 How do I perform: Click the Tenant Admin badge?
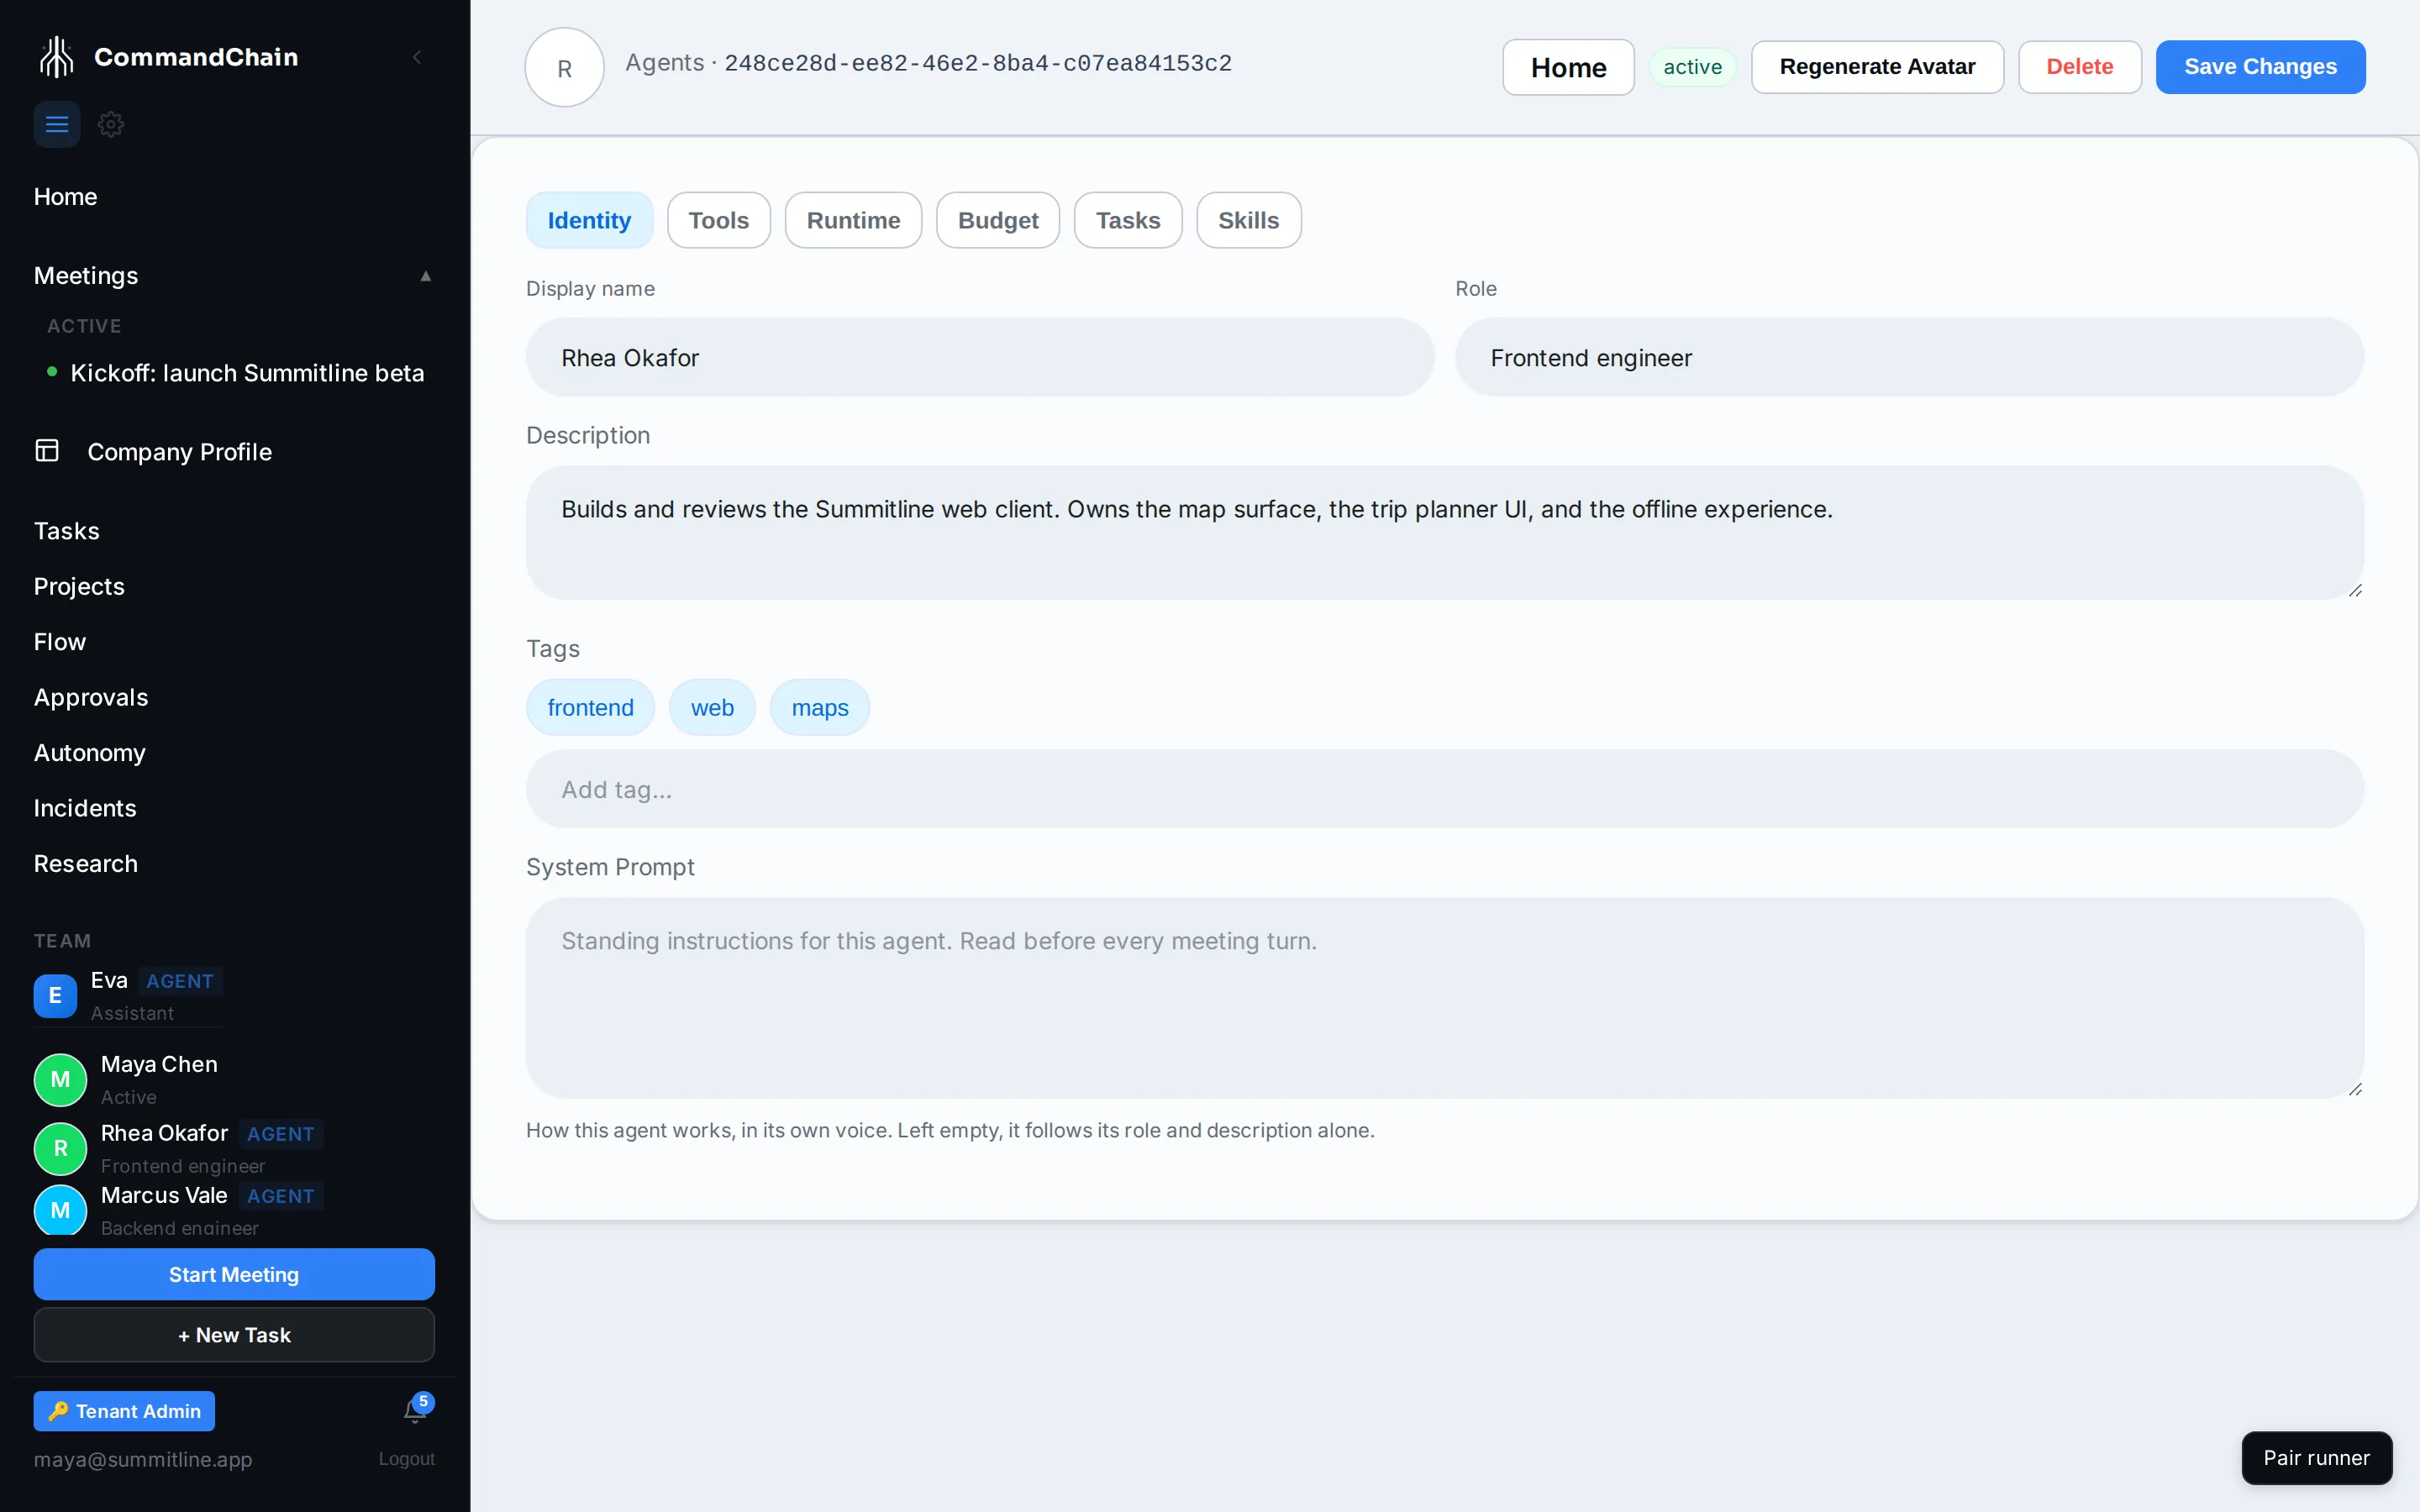tap(124, 1411)
